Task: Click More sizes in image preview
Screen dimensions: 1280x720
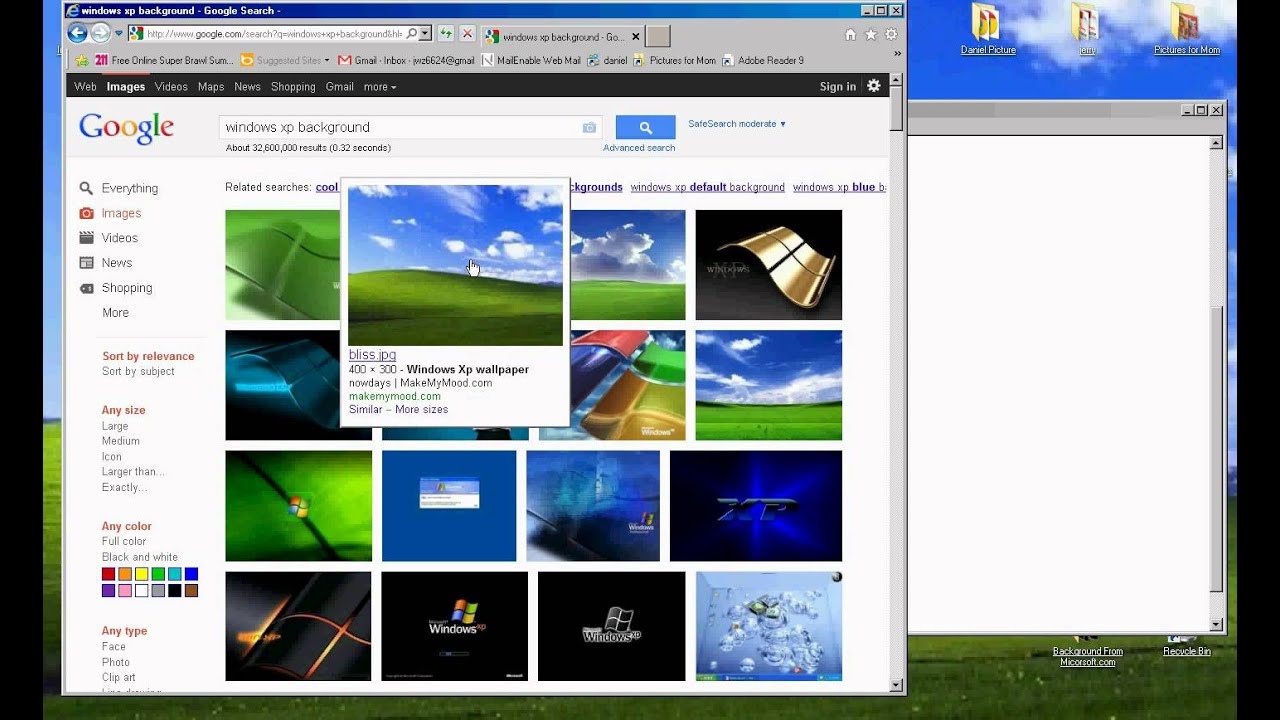Action: click(x=421, y=410)
